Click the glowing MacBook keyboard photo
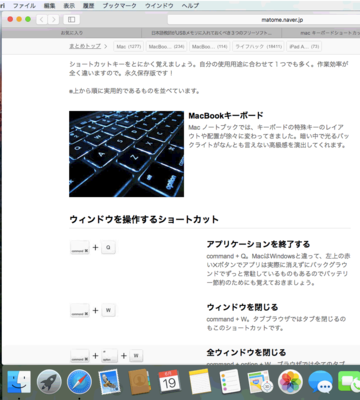This screenshot has height=400, width=360. 126,154
